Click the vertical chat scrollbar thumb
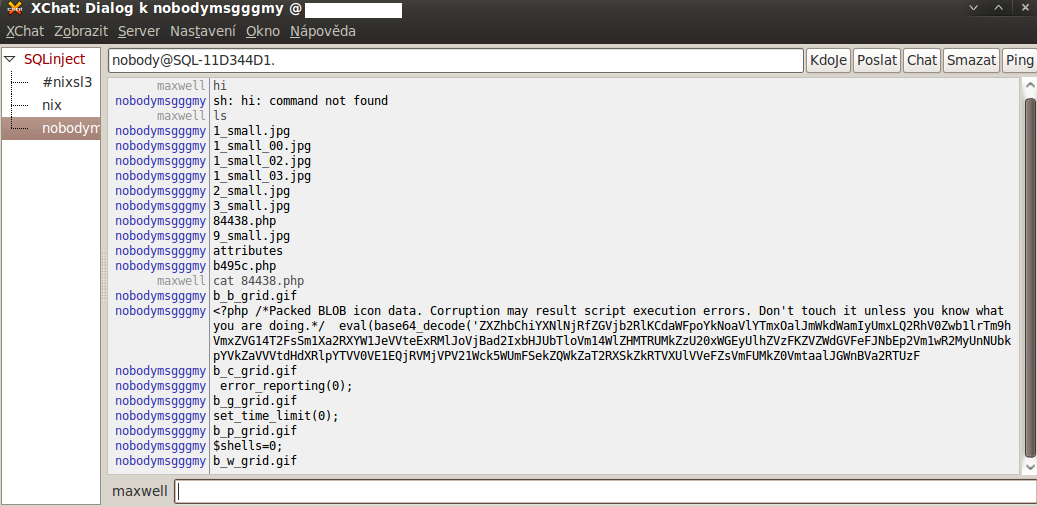The image size is (1037, 507). 1030,278
